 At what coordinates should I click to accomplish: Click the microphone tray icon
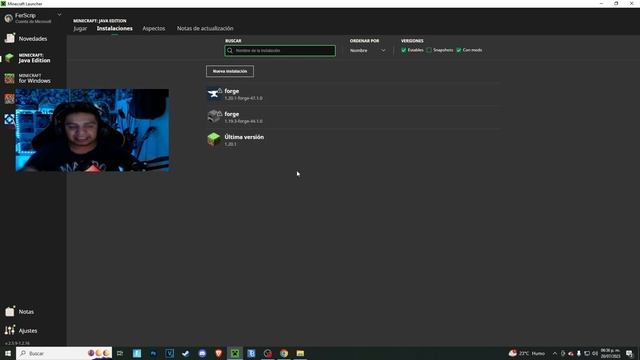579,353
